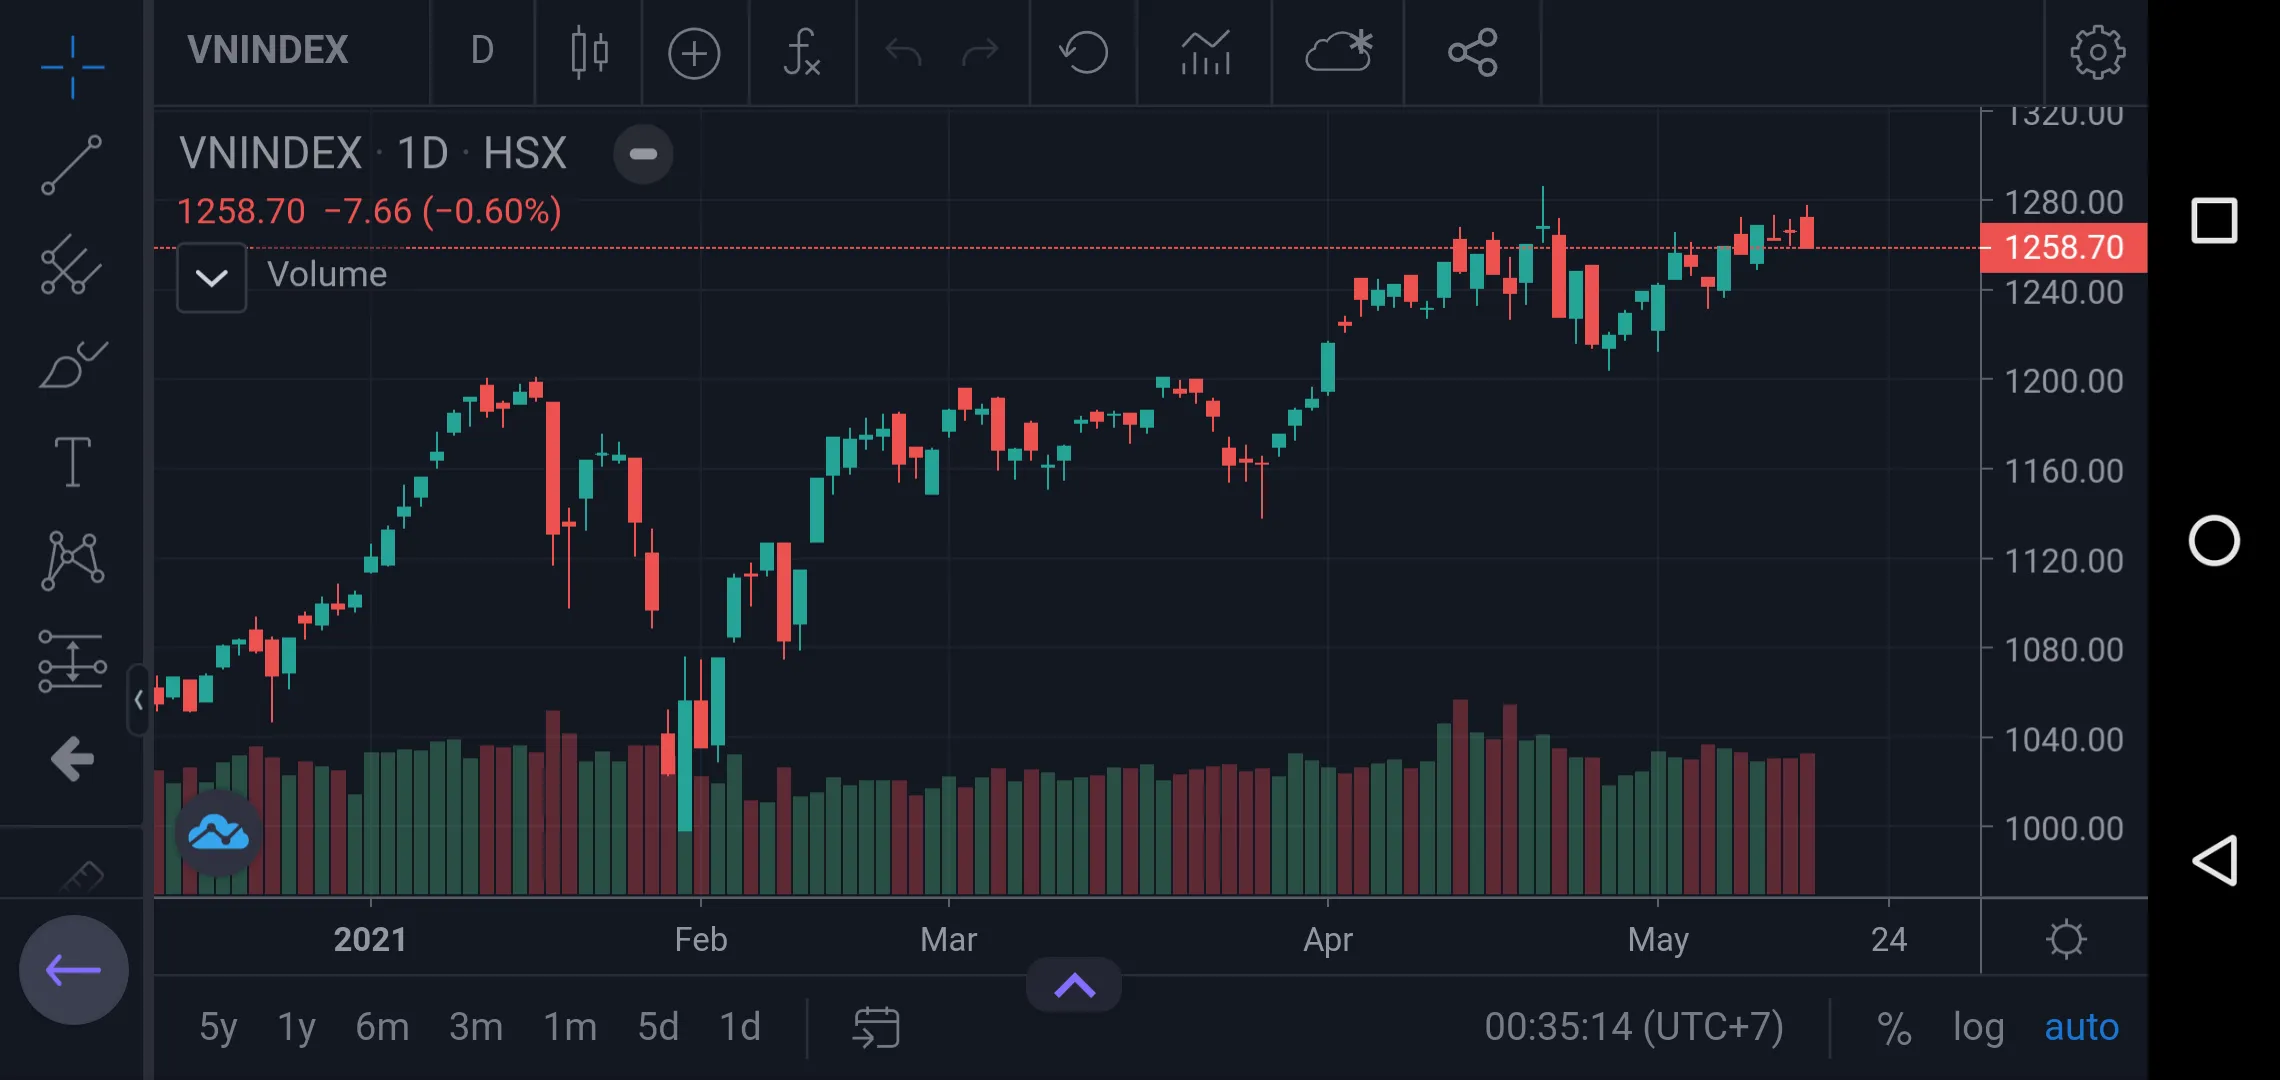Set range to 3m
Viewport: 2280px width, 1080px height.
[476, 1027]
